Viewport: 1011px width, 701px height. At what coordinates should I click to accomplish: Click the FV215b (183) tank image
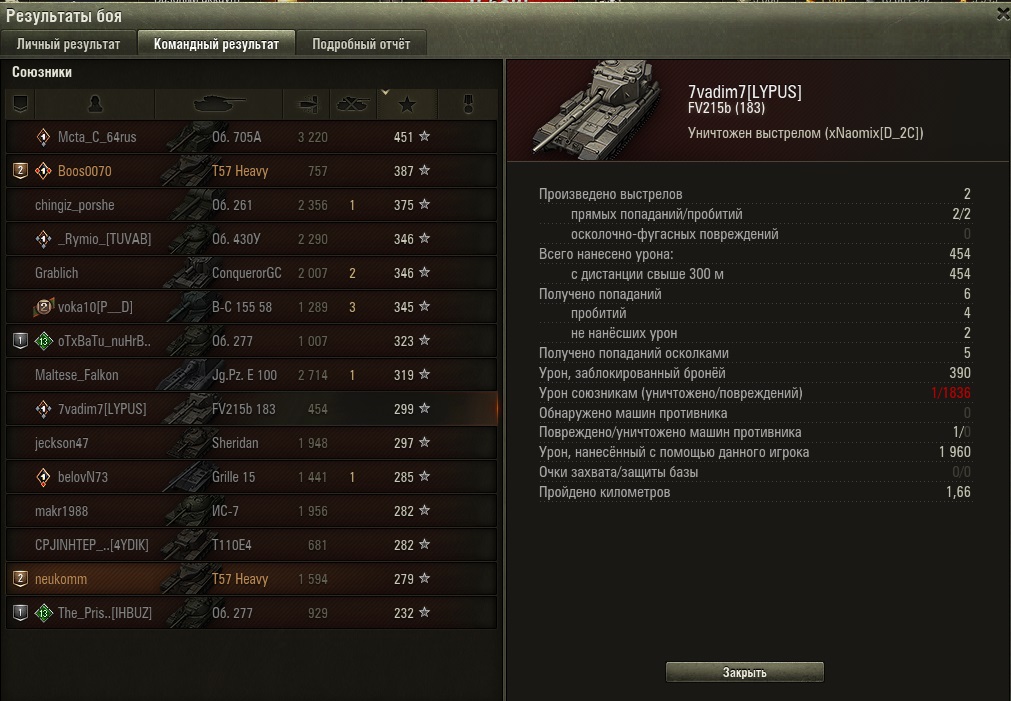pyautogui.click(x=594, y=111)
